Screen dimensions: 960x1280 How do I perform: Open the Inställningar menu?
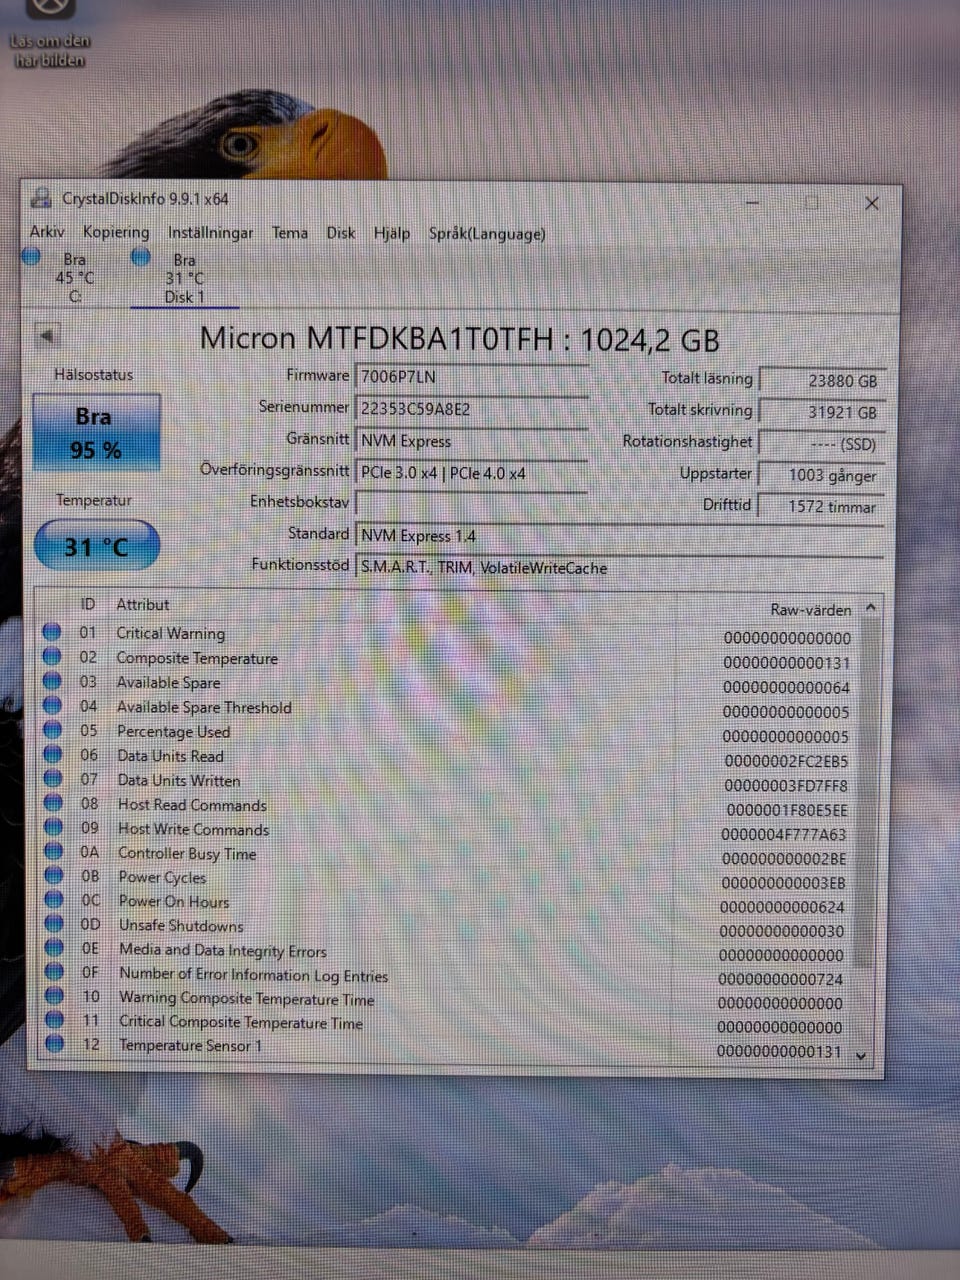[210, 233]
